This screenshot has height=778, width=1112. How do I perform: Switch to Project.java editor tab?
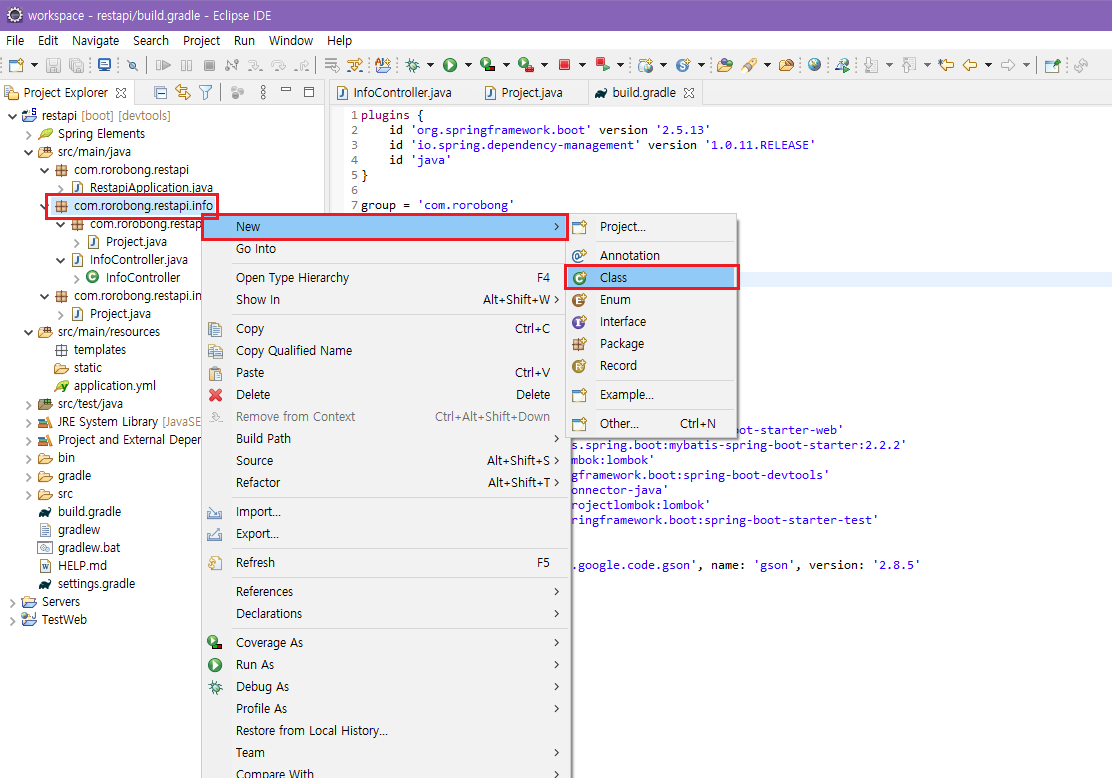pos(523,93)
